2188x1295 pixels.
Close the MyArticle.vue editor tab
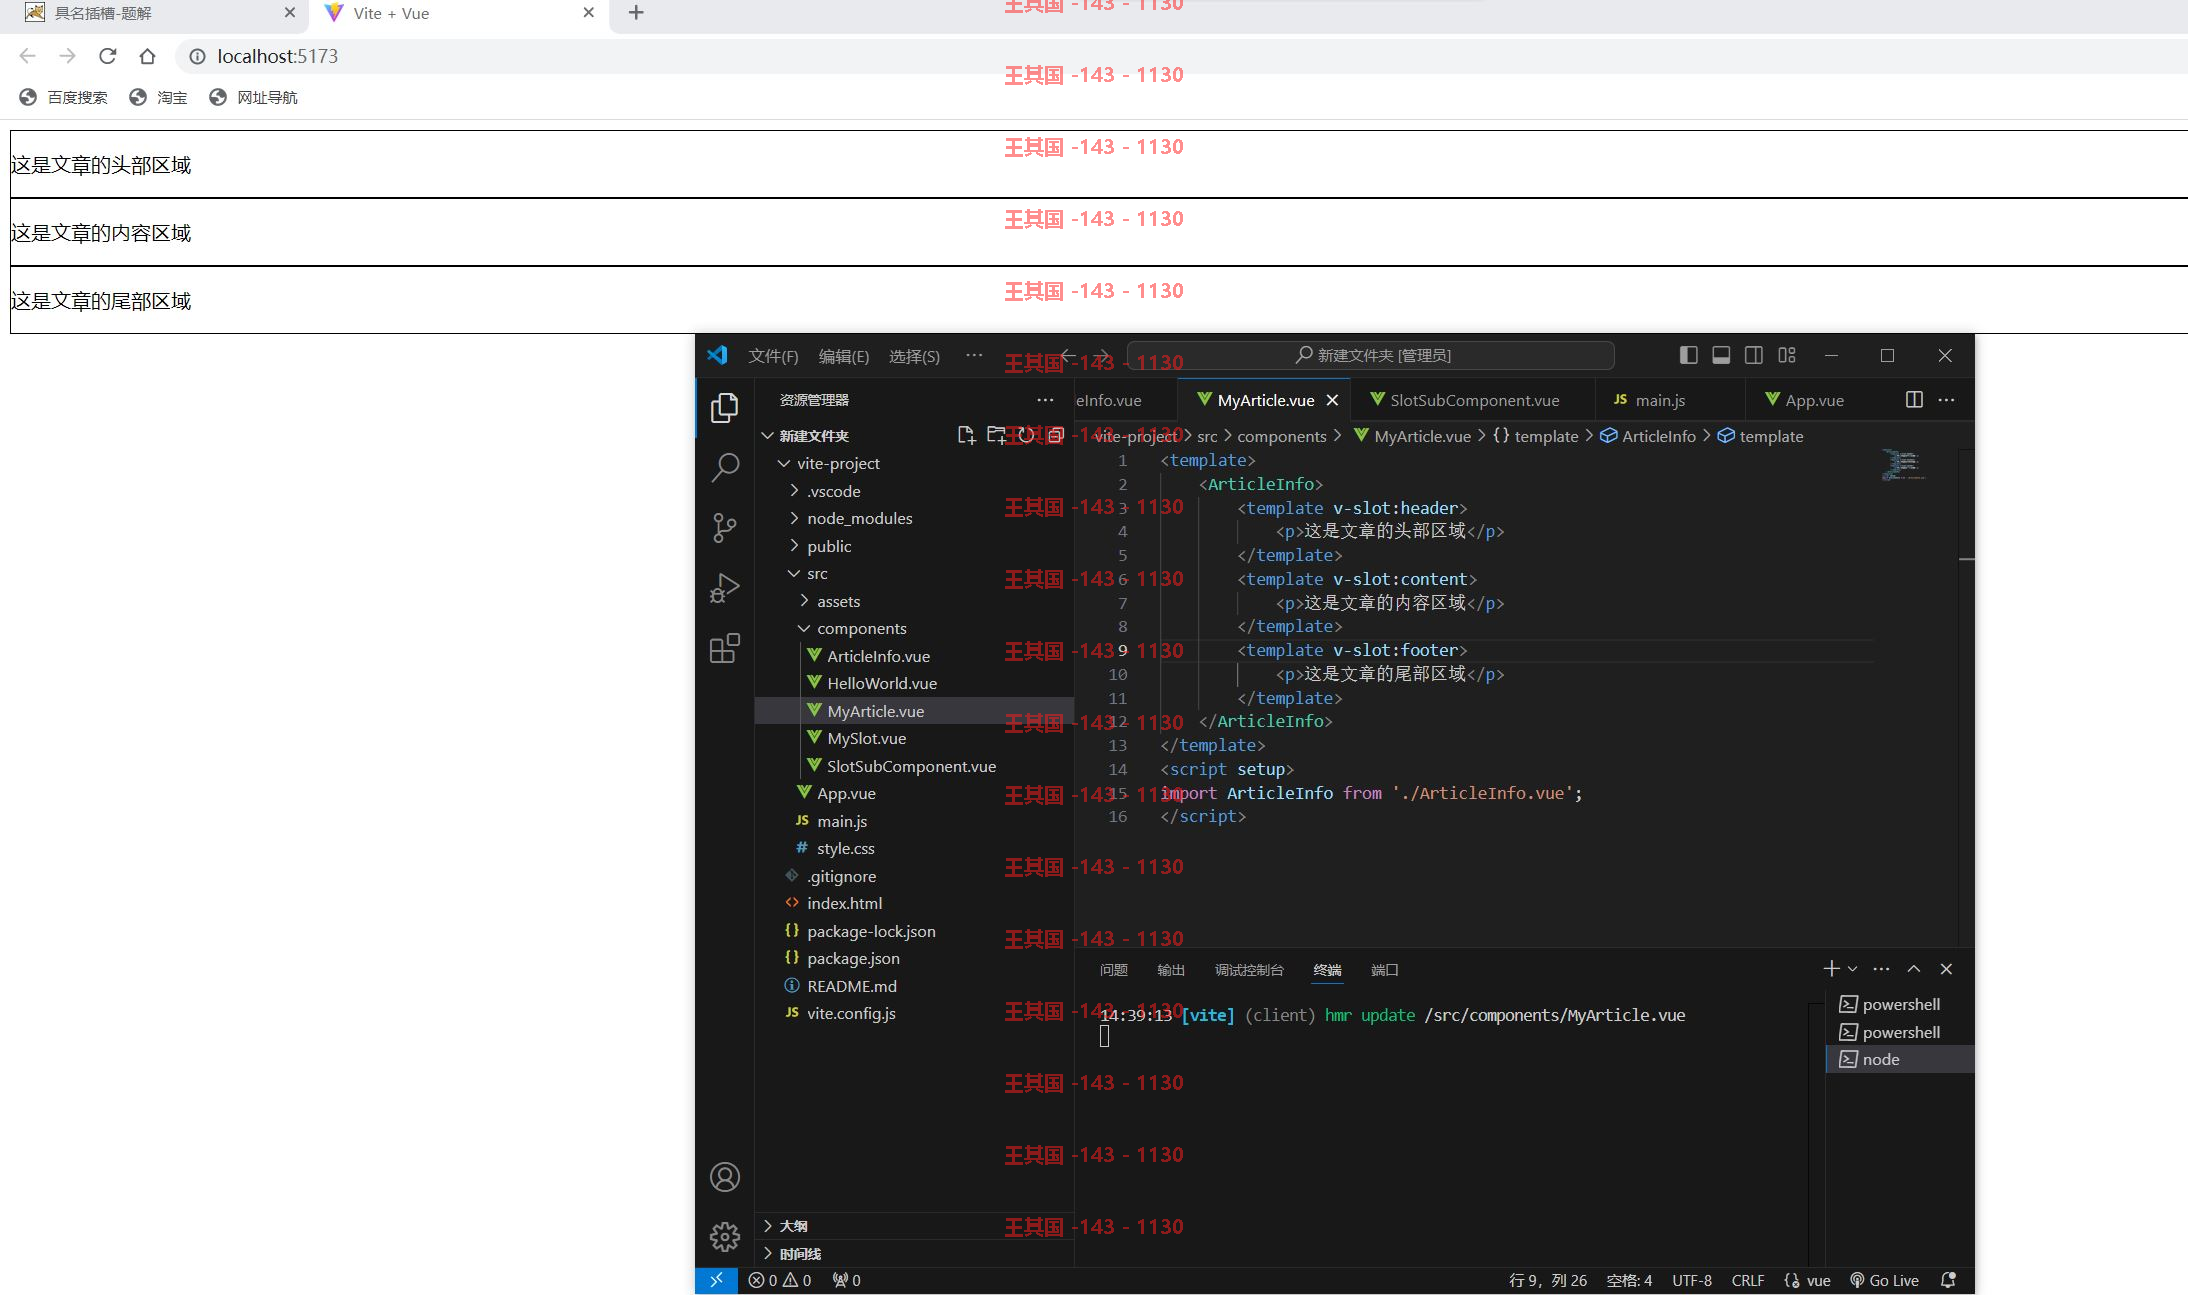[1332, 400]
